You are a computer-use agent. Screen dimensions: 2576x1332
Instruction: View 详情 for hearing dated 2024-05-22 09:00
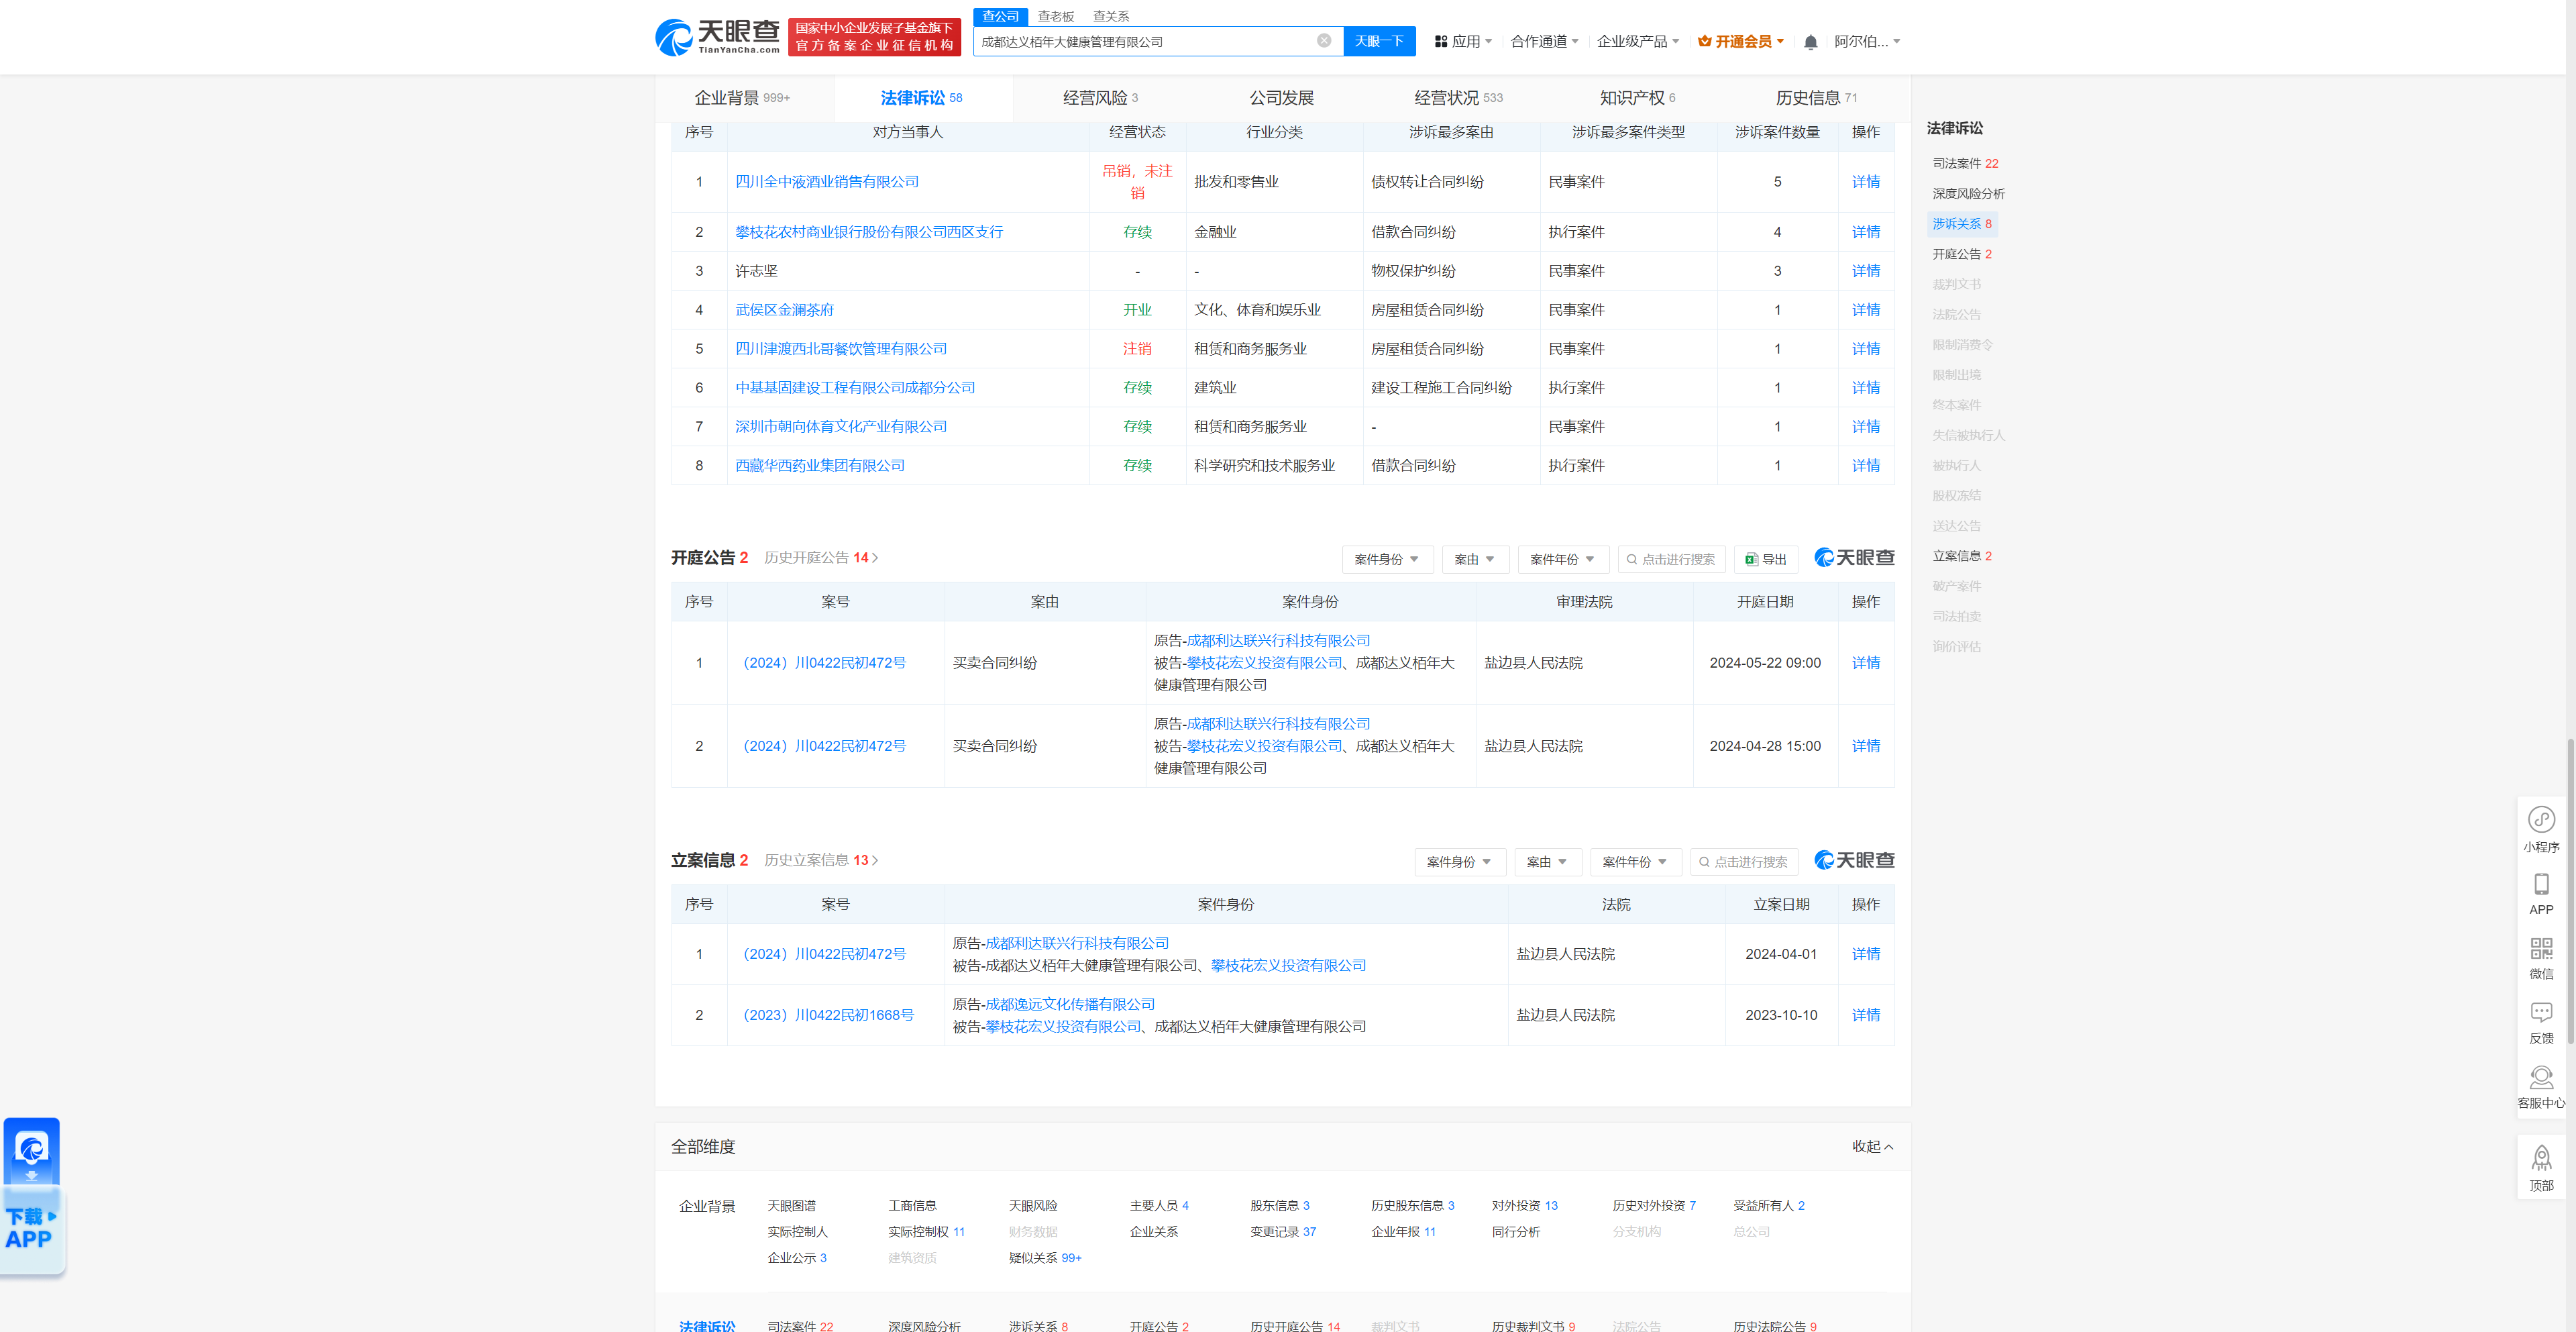[1865, 663]
